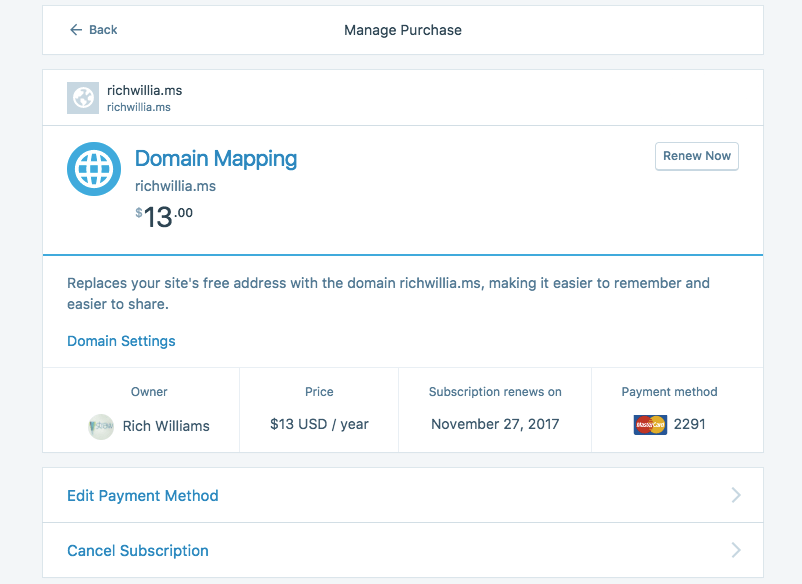
Task: Click the Domain Mapping heading
Action: [x=216, y=158]
